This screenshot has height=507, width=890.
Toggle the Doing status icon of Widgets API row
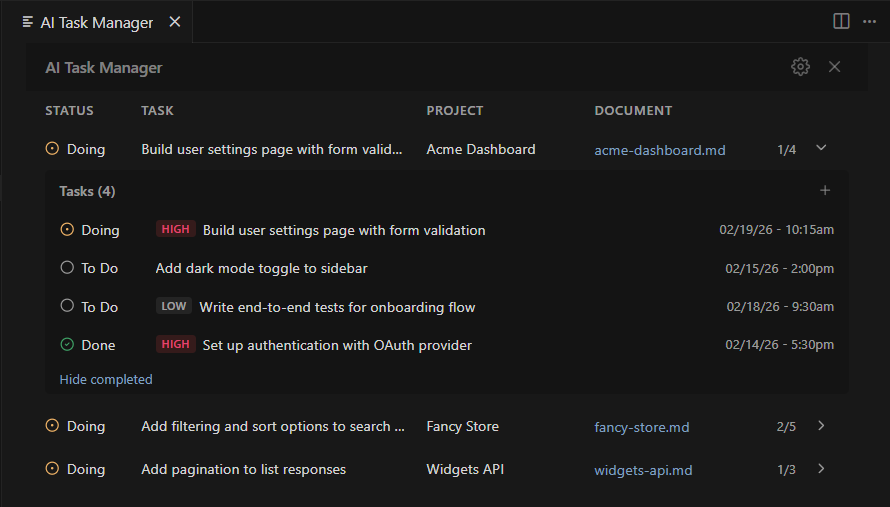pyautogui.click(x=52, y=469)
